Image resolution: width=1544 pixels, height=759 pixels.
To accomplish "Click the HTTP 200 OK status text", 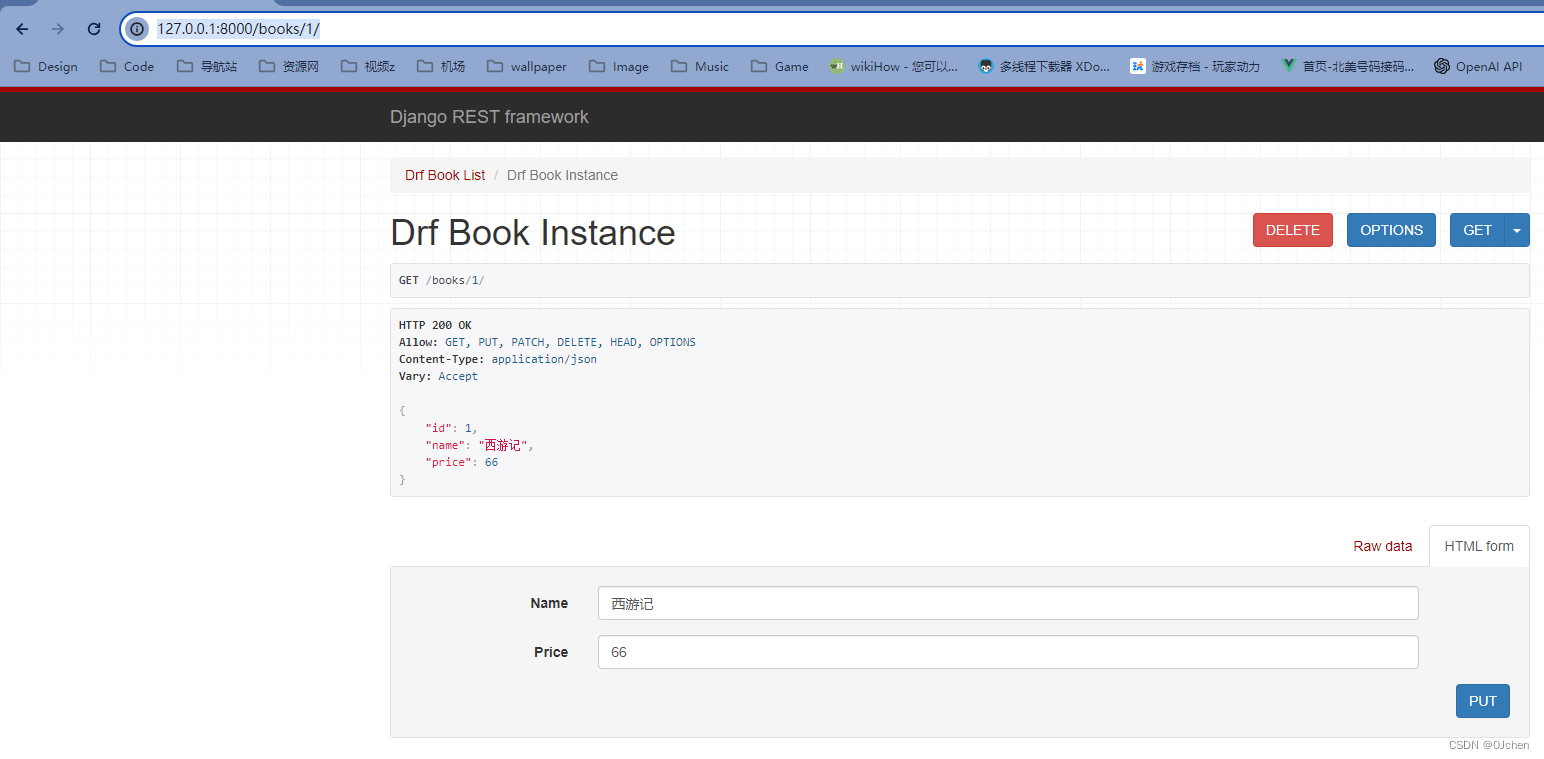I will [x=435, y=325].
